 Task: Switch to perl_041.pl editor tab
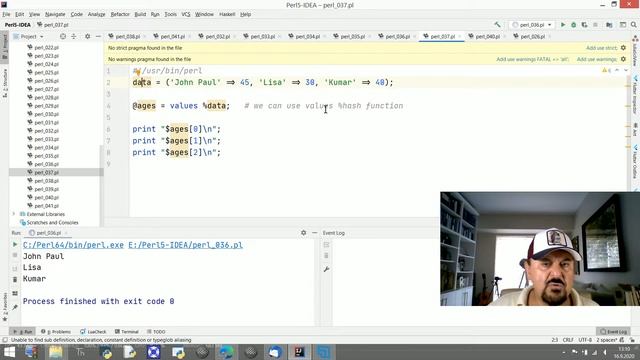(x=173, y=36)
